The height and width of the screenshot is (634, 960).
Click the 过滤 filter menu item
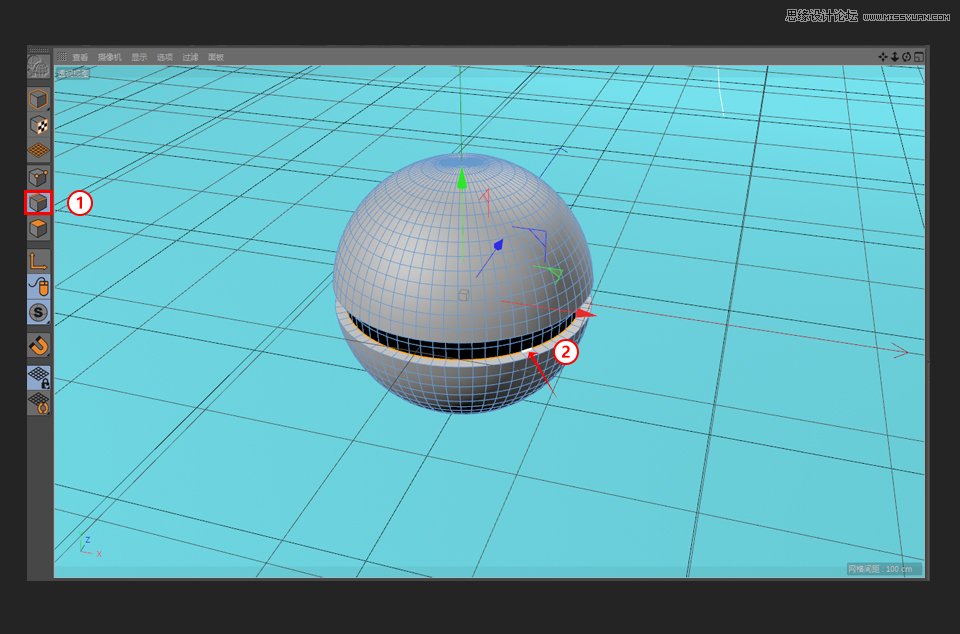coord(189,57)
